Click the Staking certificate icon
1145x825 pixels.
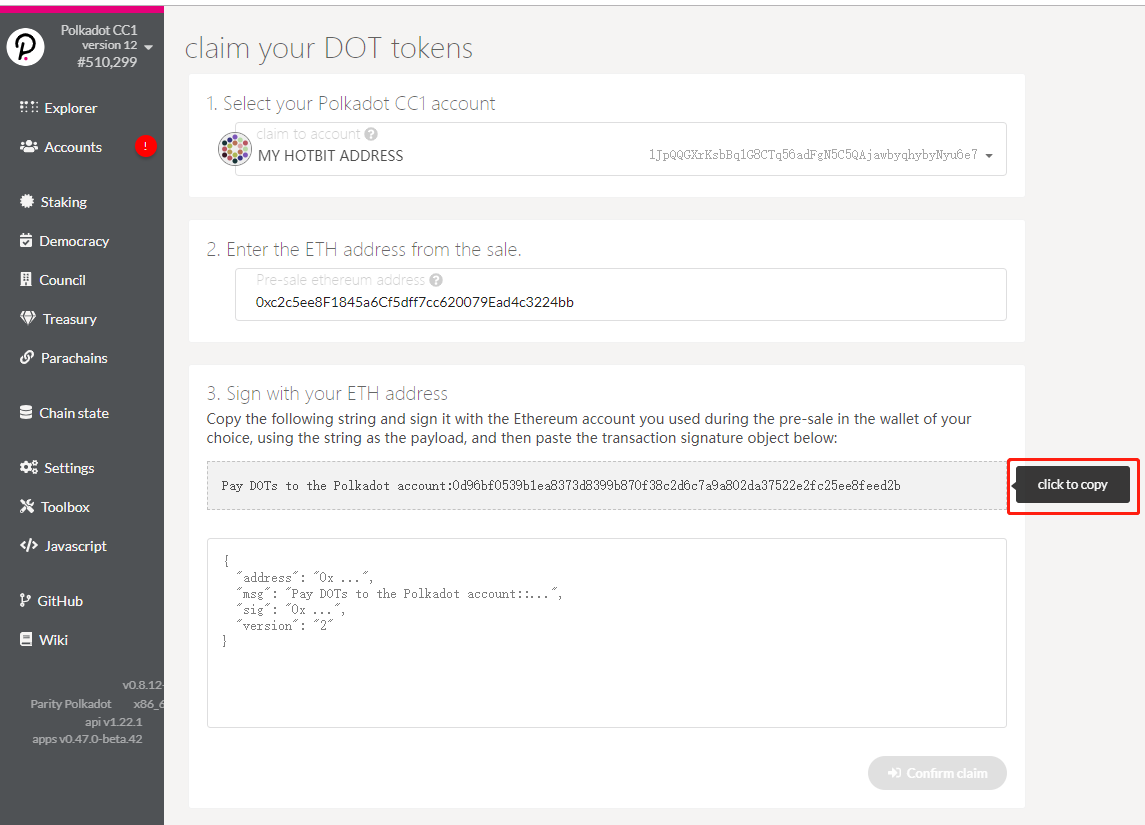[27, 201]
